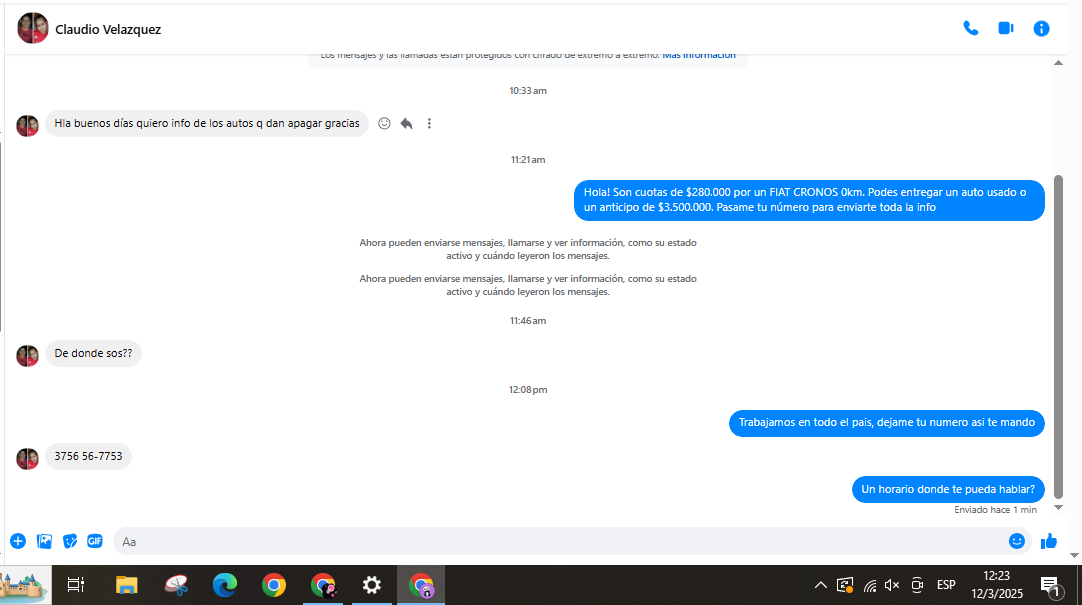Start a video call from the header
1082x605 pixels.
coord(1005,28)
